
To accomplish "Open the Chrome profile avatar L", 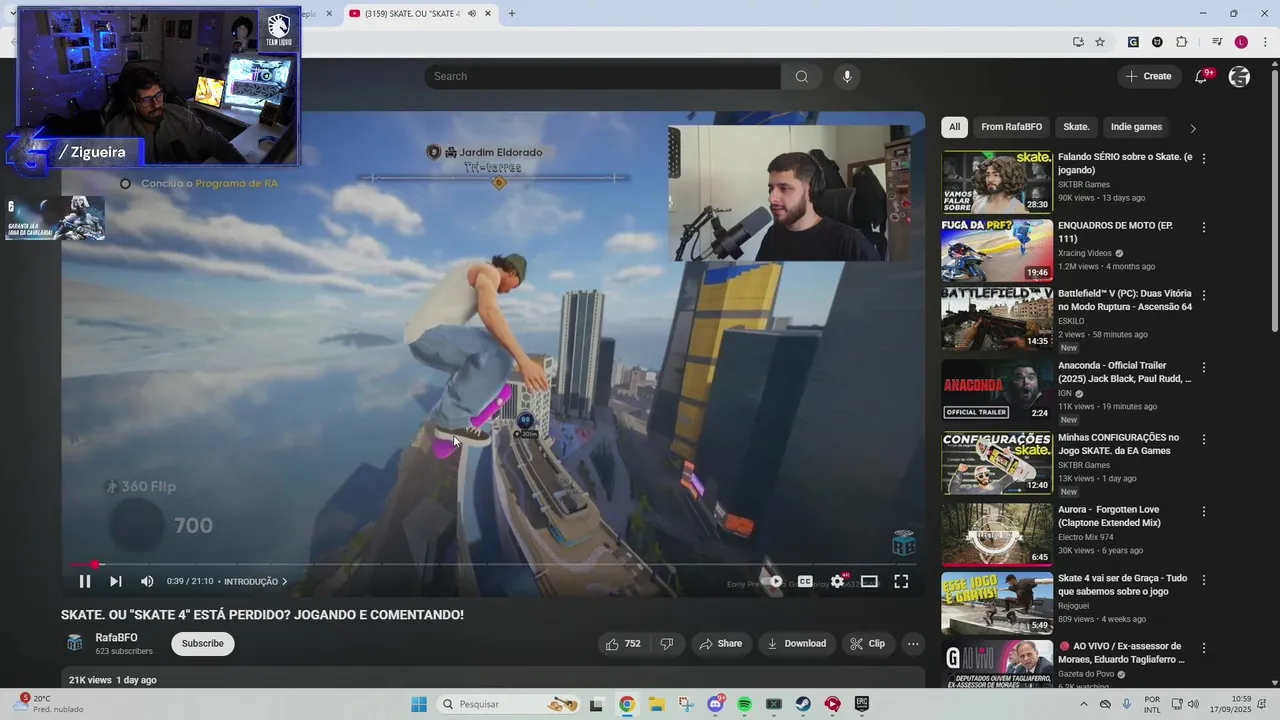I will click(1241, 42).
